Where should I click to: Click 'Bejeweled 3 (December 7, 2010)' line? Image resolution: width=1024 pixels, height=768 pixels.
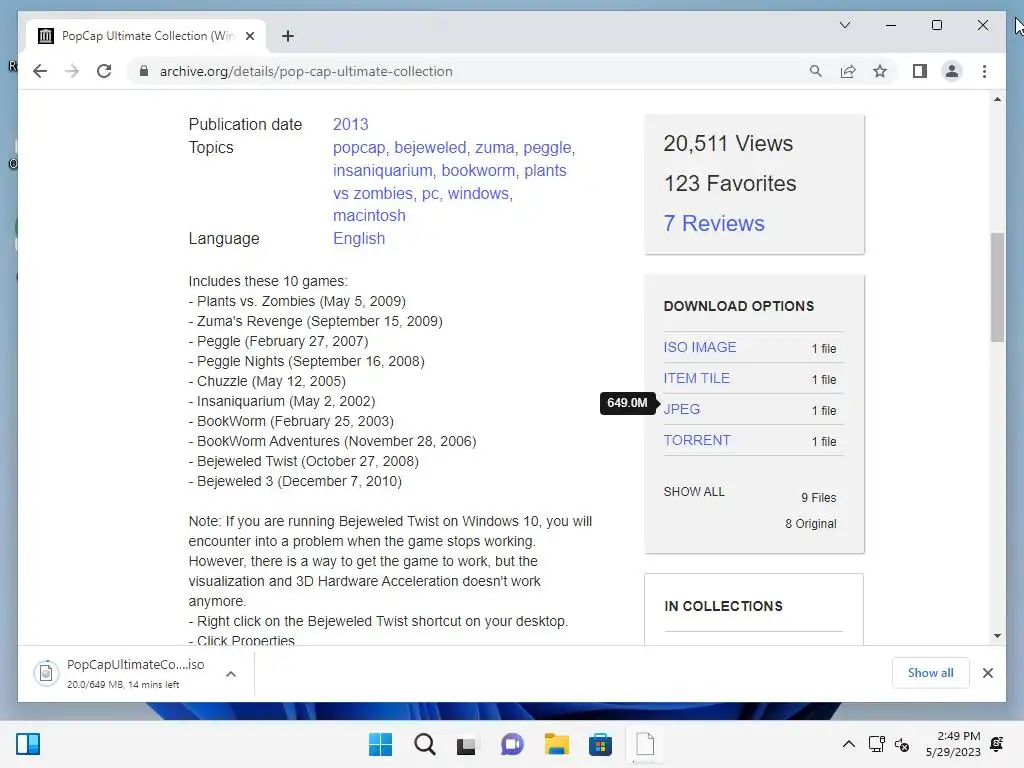[295, 481]
